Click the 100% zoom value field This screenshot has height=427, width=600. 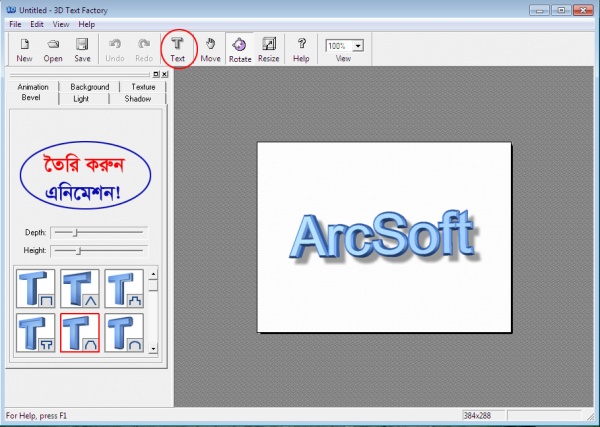pyautogui.click(x=339, y=46)
